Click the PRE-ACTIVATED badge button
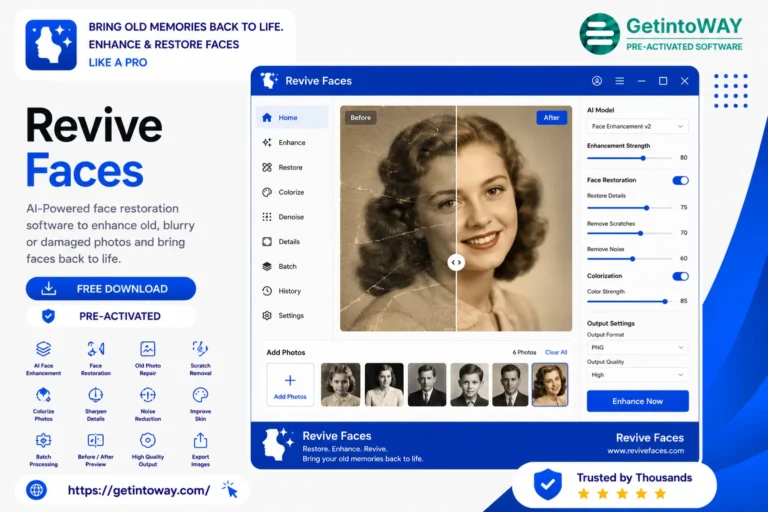 click(x=111, y=316)
